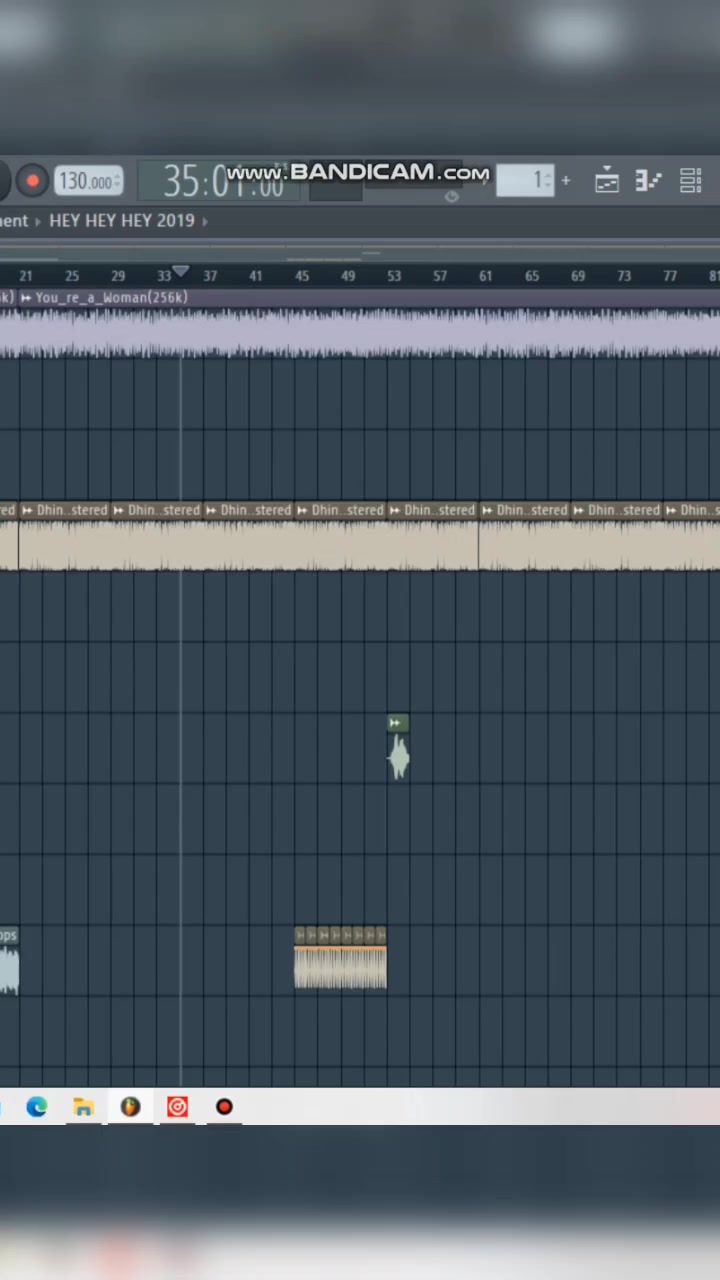Jump to bar 41 on the timeline ruler
720x1280 pixels.
click(256, 276)
